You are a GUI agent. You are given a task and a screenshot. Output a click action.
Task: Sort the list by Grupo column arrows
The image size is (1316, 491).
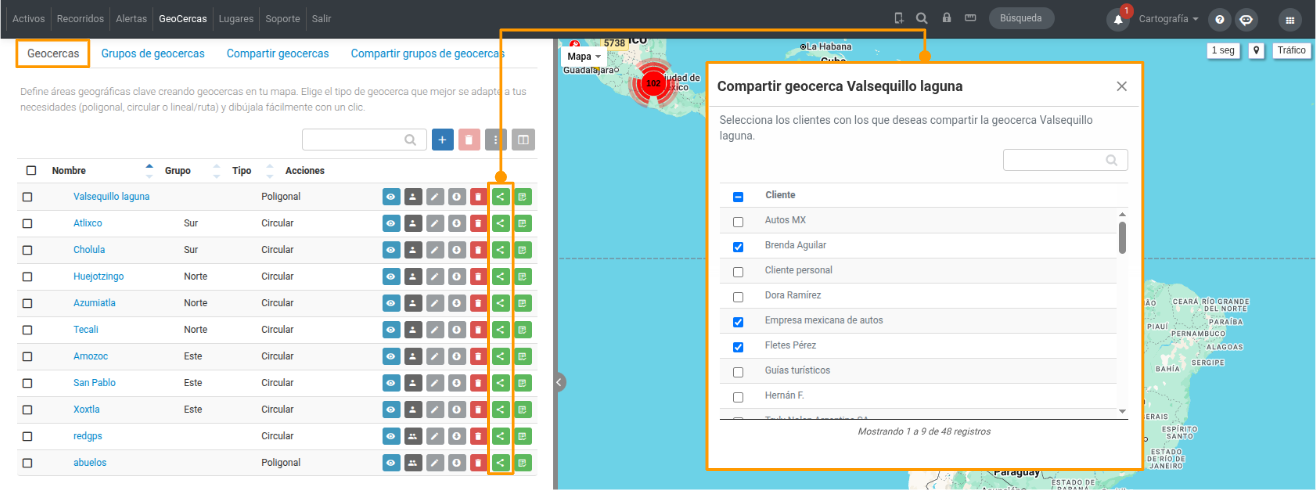[x=217, y=171]
